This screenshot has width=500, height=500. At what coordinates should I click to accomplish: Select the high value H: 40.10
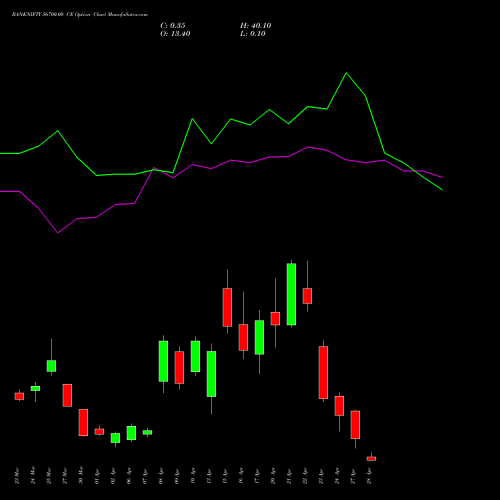pos(256,26)
